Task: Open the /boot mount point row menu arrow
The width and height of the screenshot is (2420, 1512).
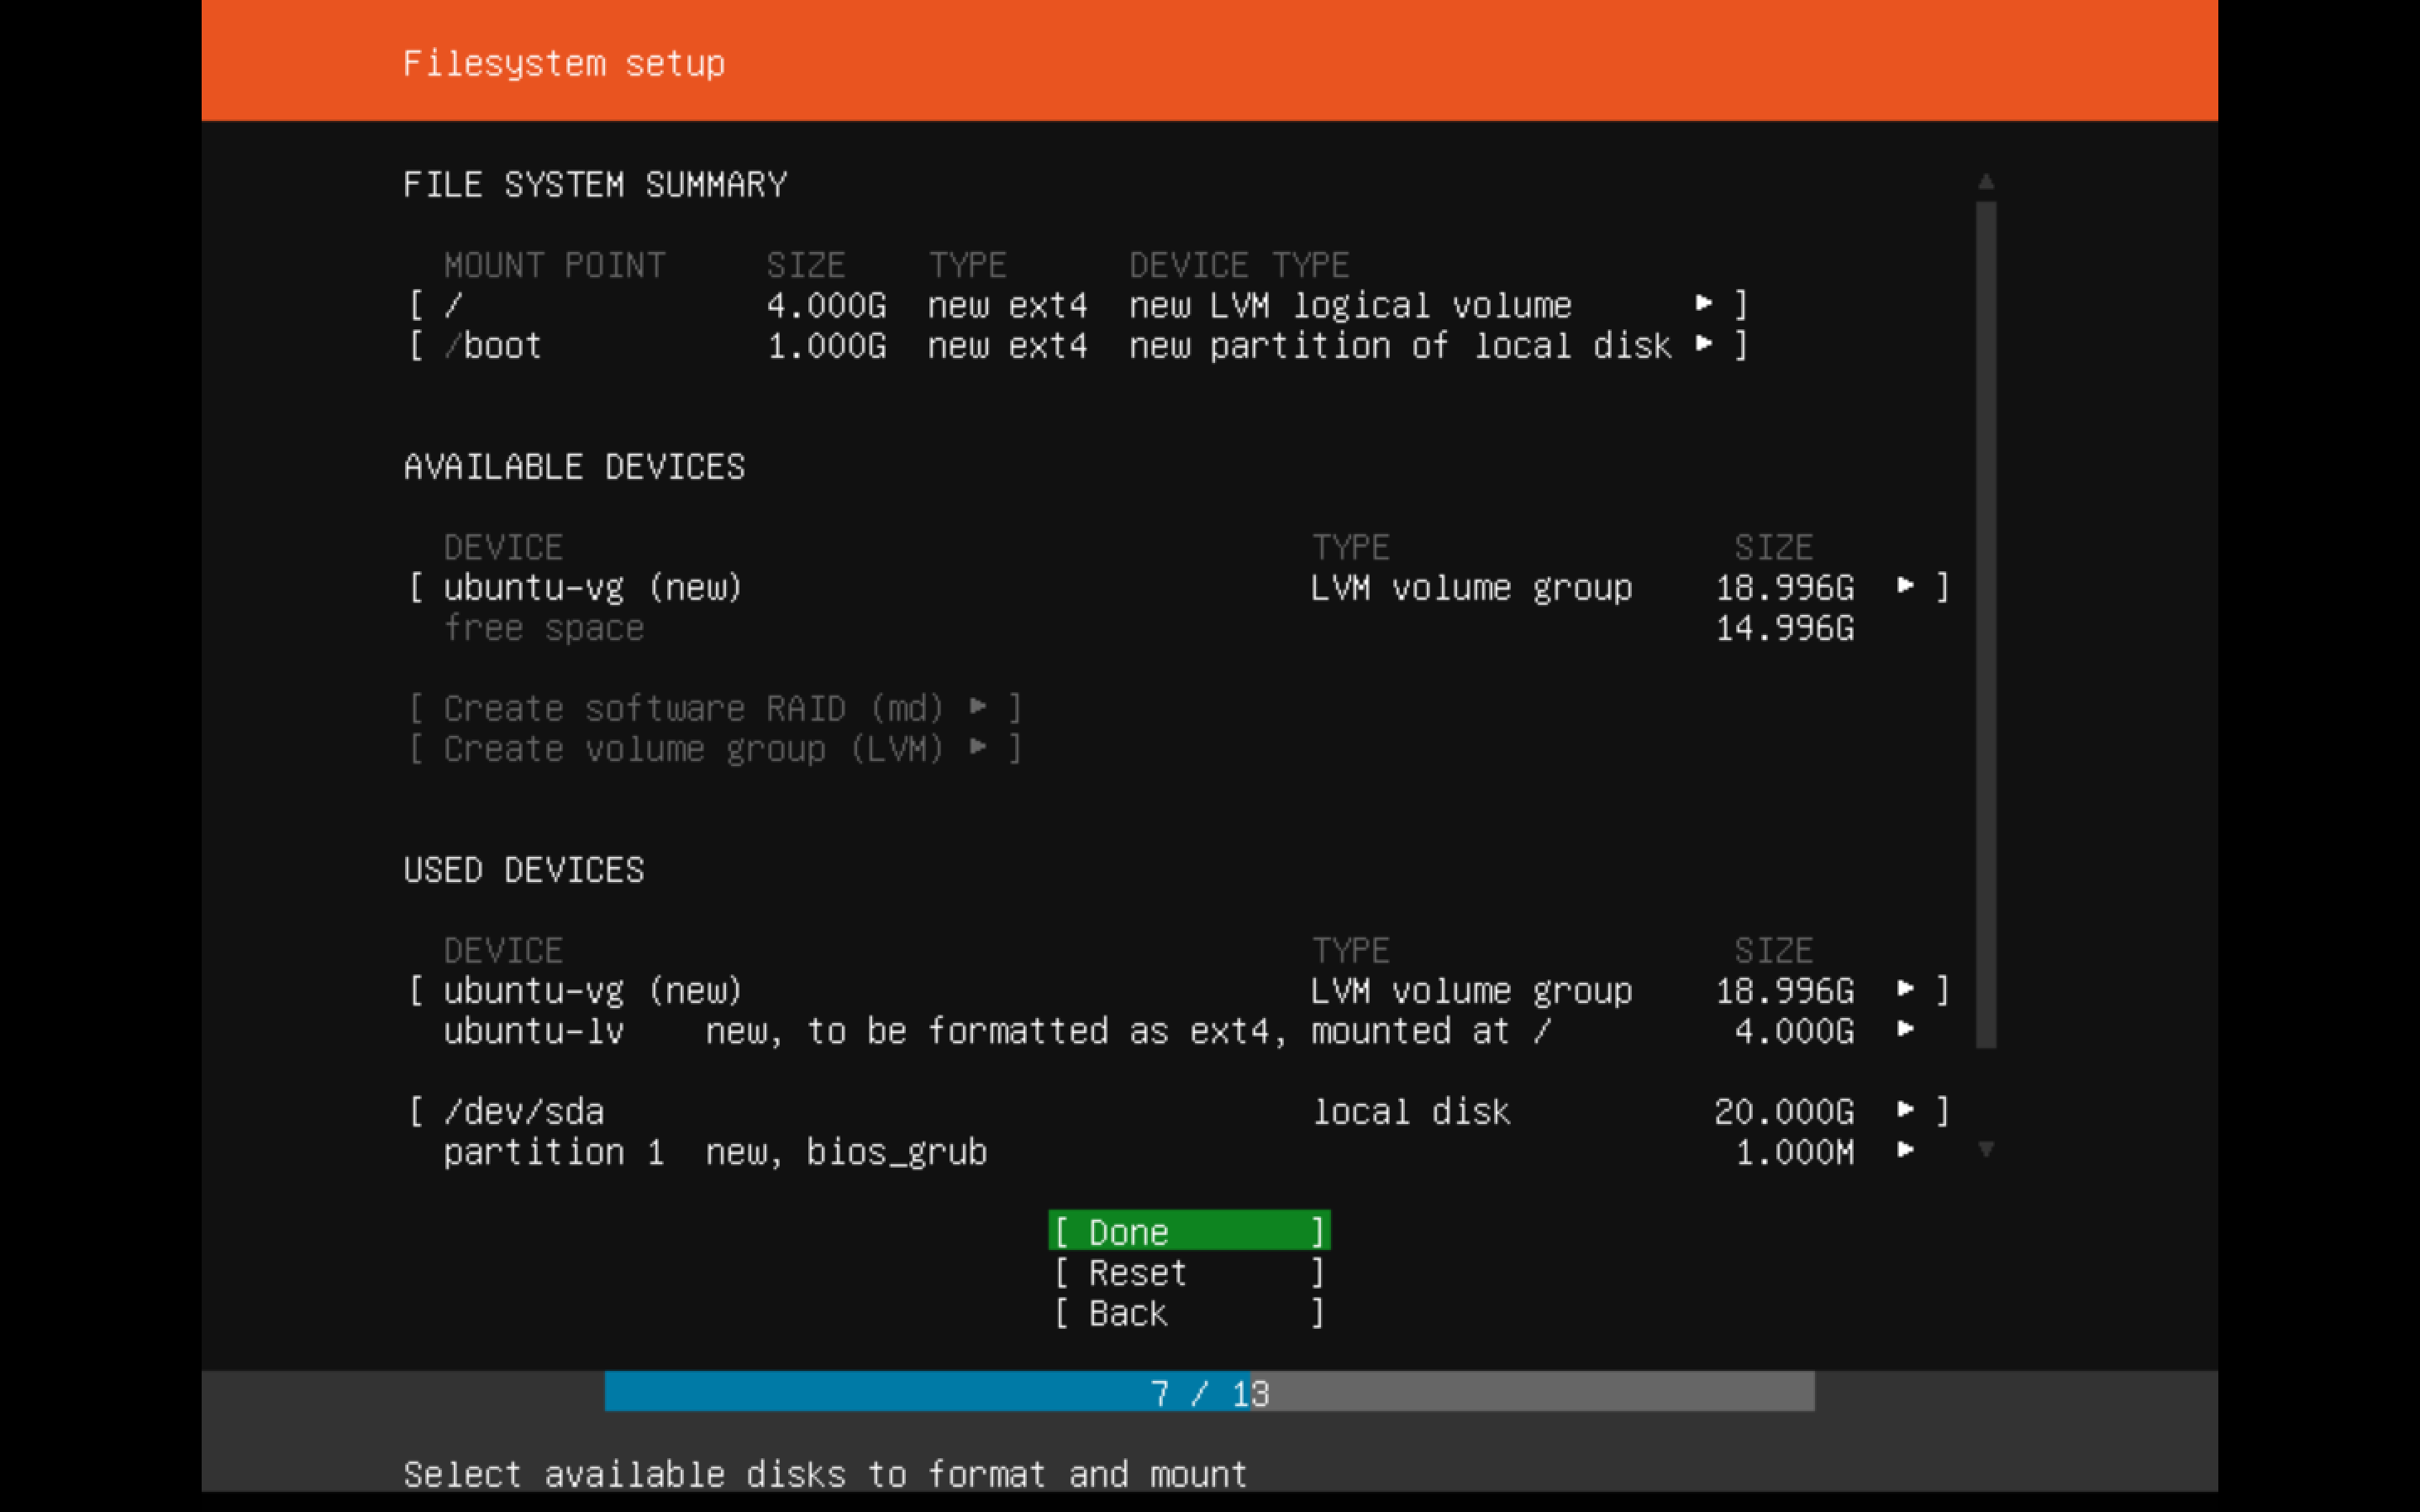Action: (x=1704, y=344)
